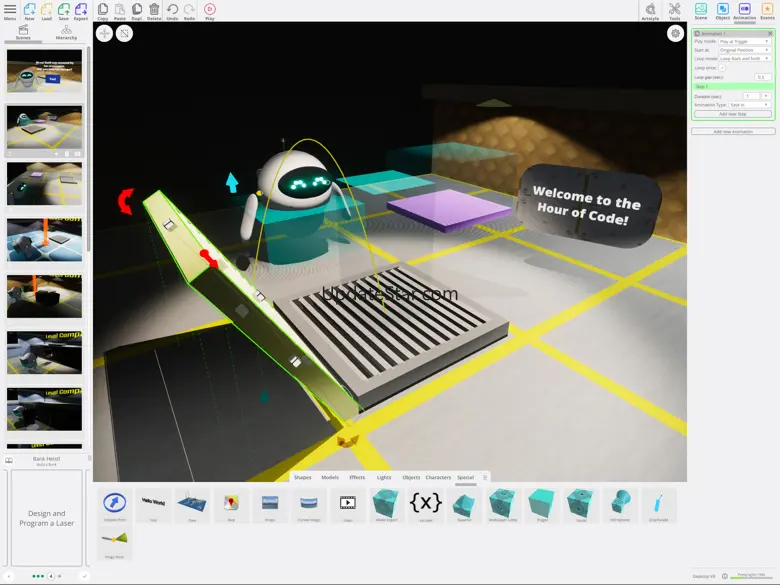The image size is (780, 585).
Task: Add a Video object
Action: pos(348,505)
